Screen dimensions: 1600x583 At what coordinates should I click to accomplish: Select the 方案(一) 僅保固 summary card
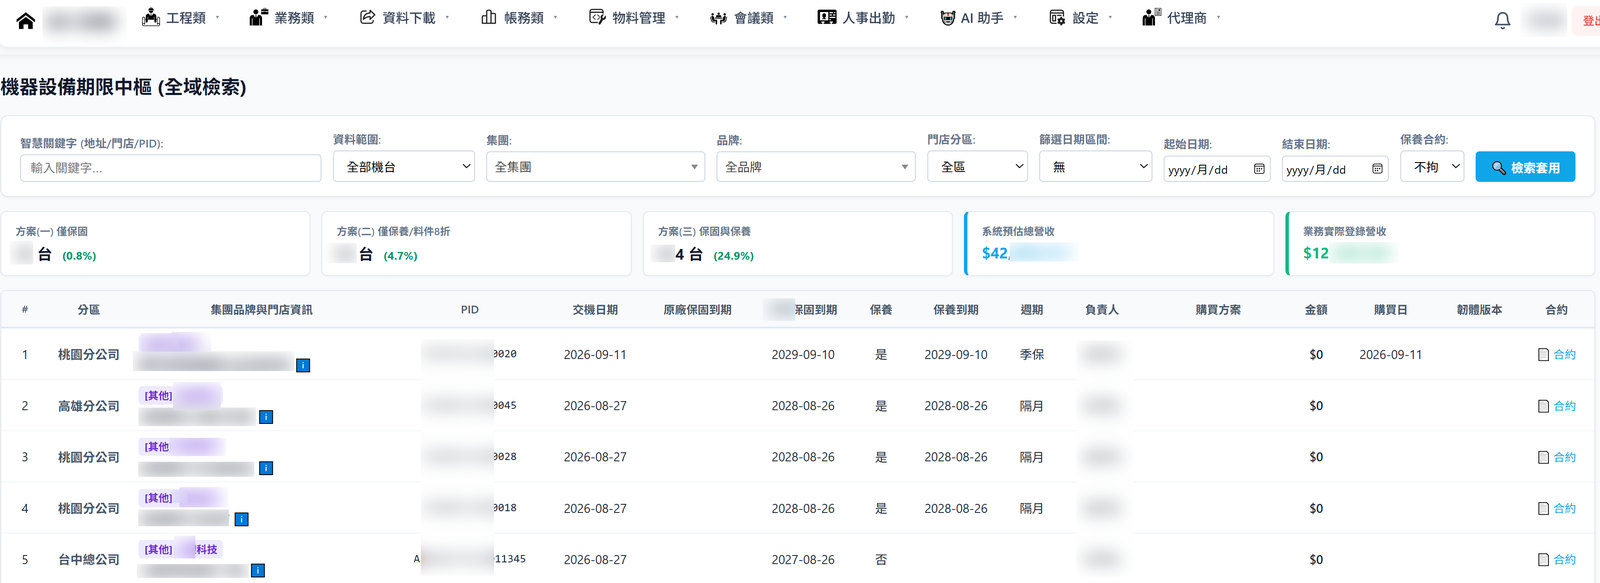pyautogui.click(x=155, y=243)
